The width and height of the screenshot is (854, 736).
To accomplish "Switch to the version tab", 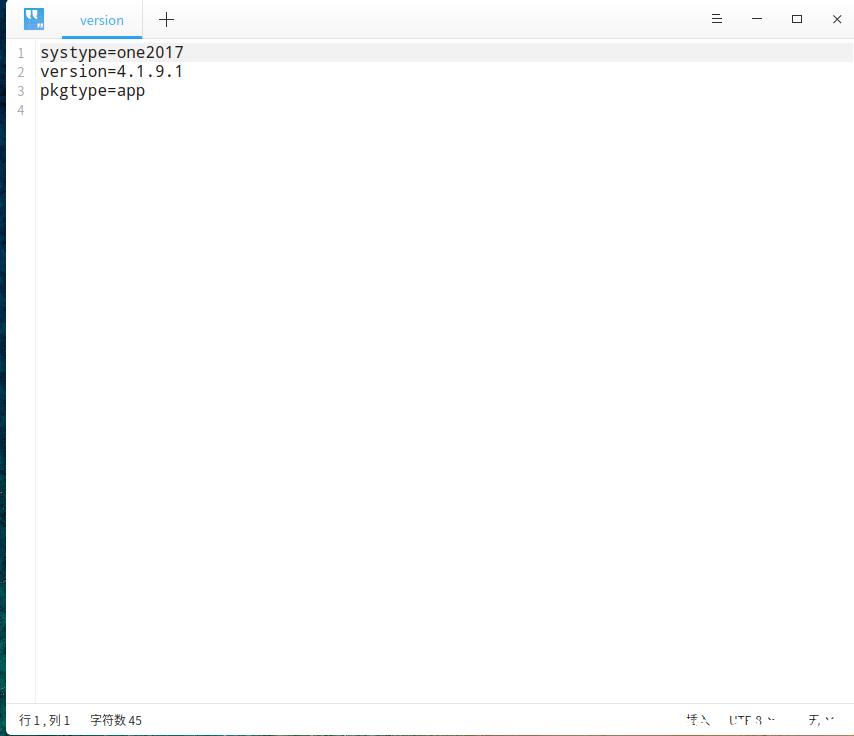I will [102, 20].
